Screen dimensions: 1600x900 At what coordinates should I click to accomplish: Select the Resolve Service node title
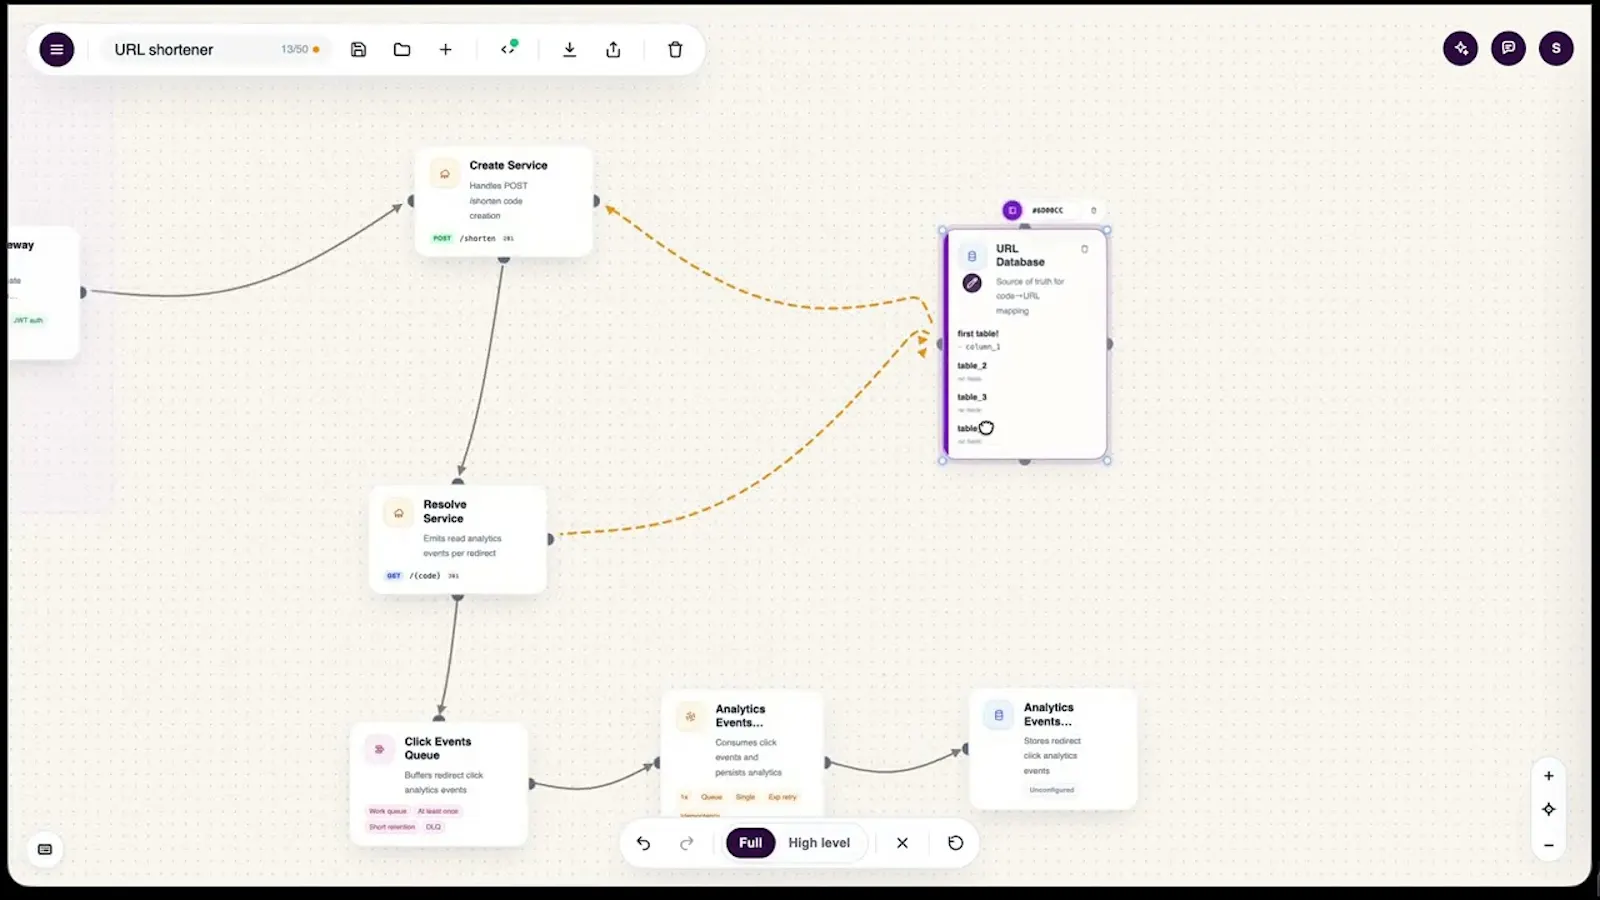(x=444, y=511)
